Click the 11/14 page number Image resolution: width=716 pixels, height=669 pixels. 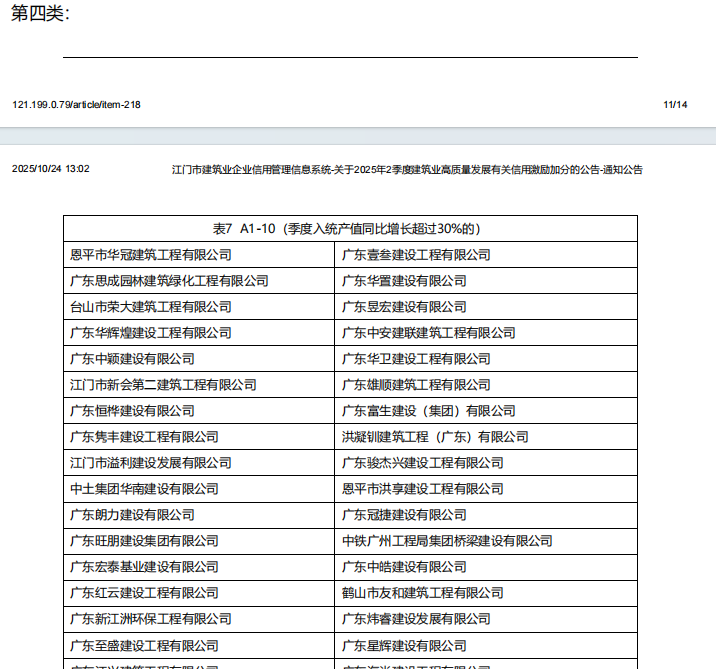675,105
